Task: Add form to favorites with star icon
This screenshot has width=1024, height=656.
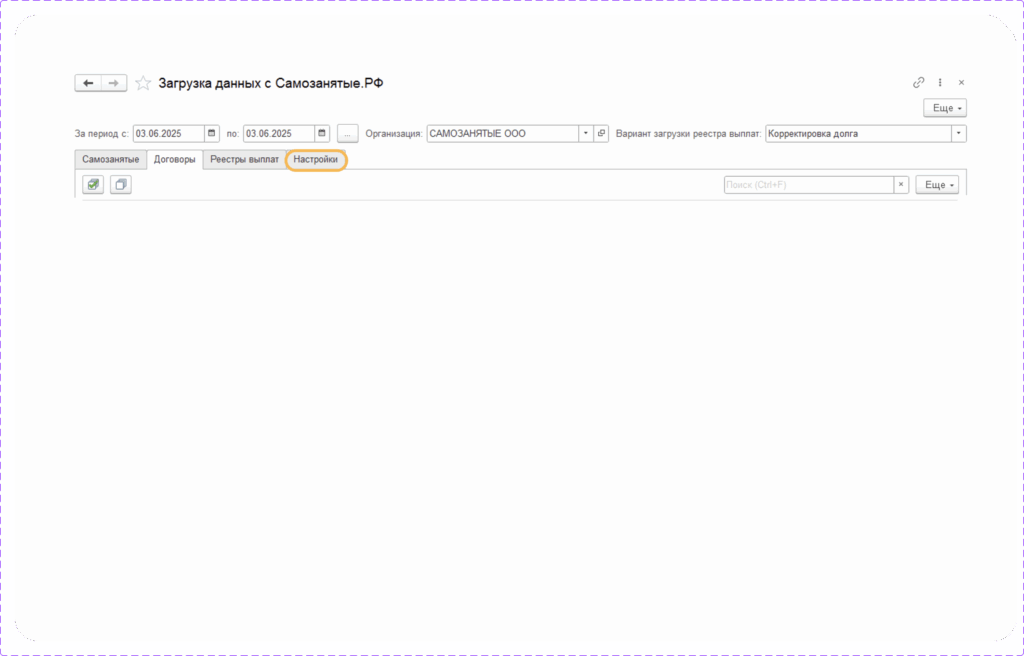Action: point(143,83)
